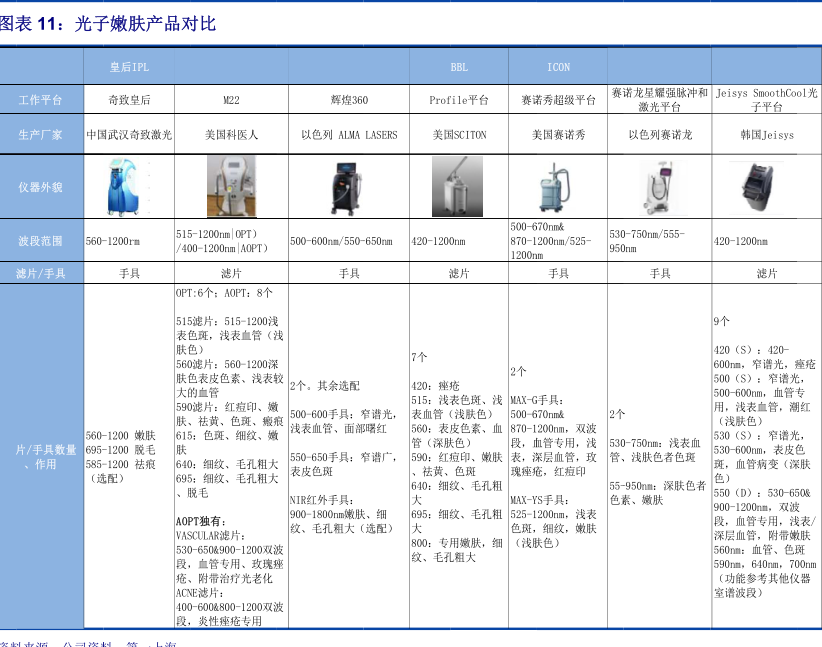Click the 片/手具数量、作用 row header
Viewport: 822px width, 647px height.
[x=41, y=457]
